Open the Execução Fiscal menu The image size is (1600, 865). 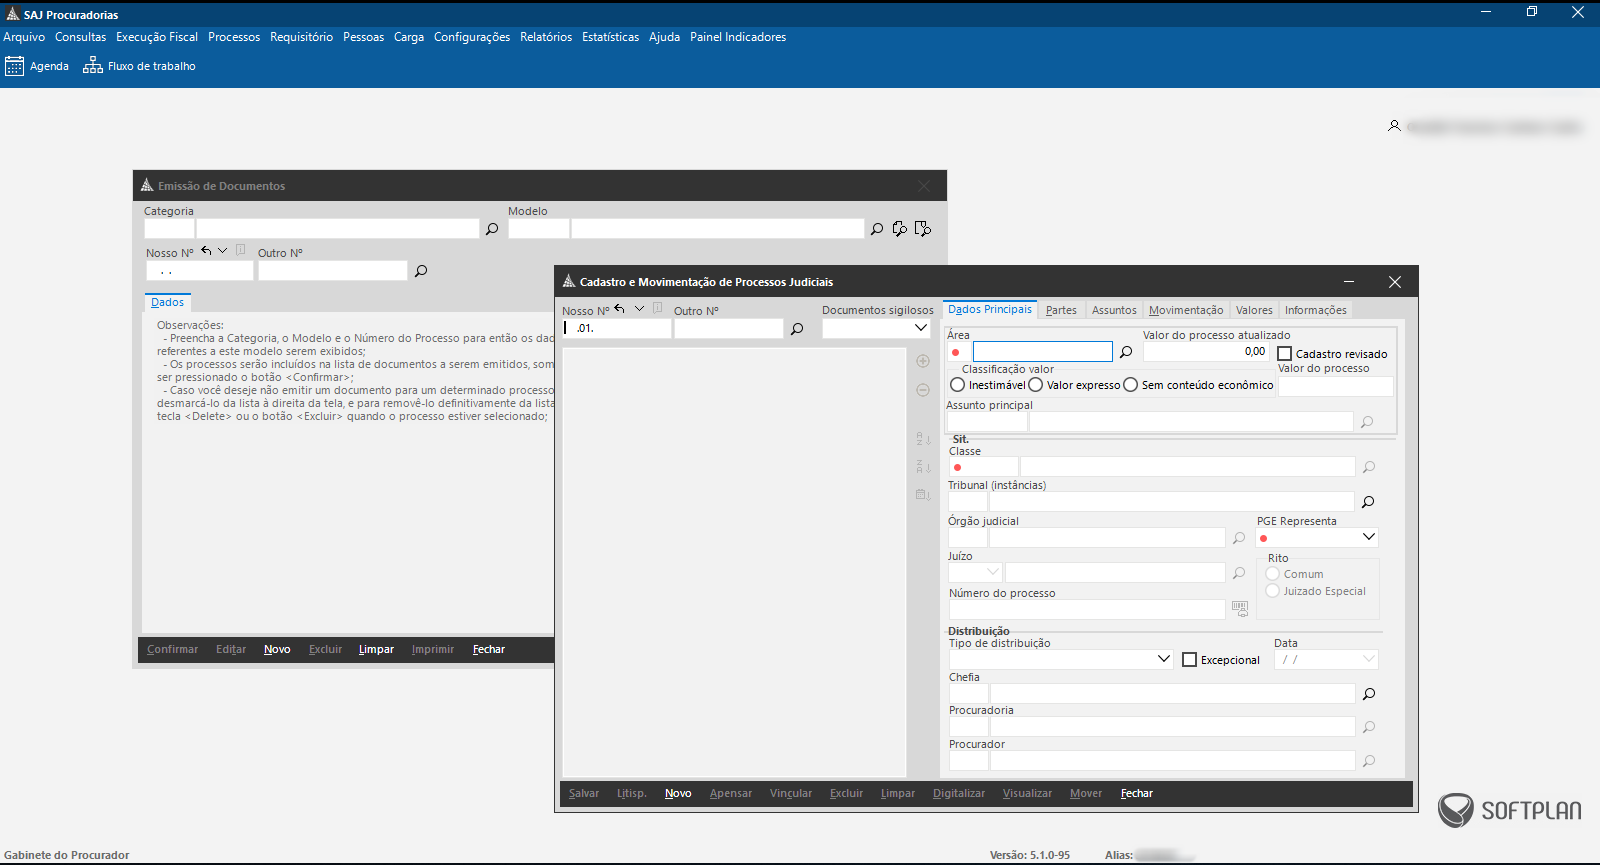157,37
